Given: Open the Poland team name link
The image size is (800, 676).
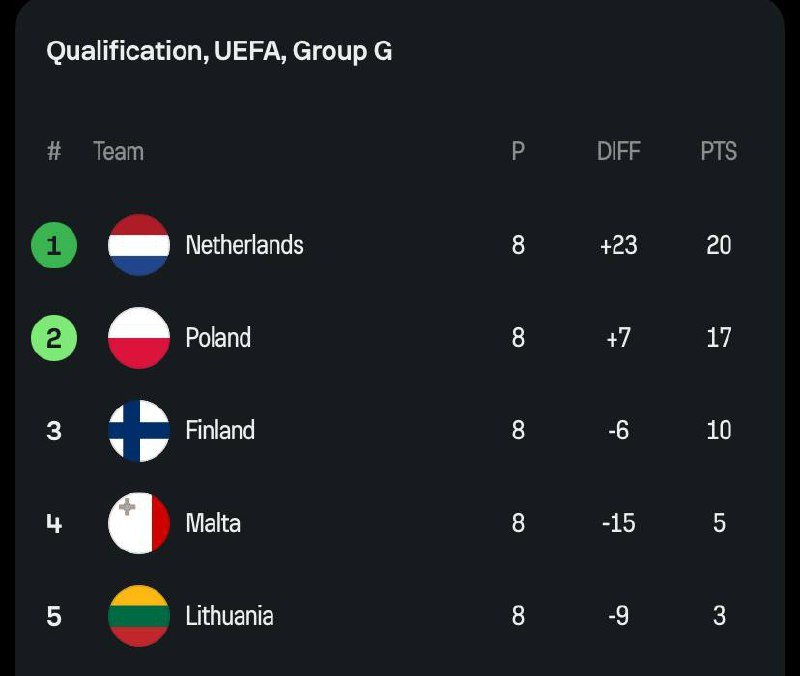Looking at the screenshot, I should point(218,338).
